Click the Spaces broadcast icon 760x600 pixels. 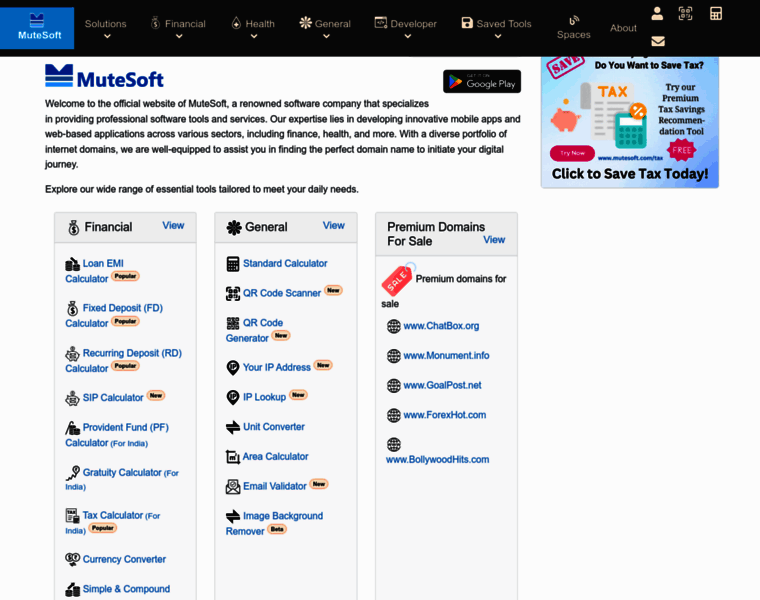coord(574,20)
